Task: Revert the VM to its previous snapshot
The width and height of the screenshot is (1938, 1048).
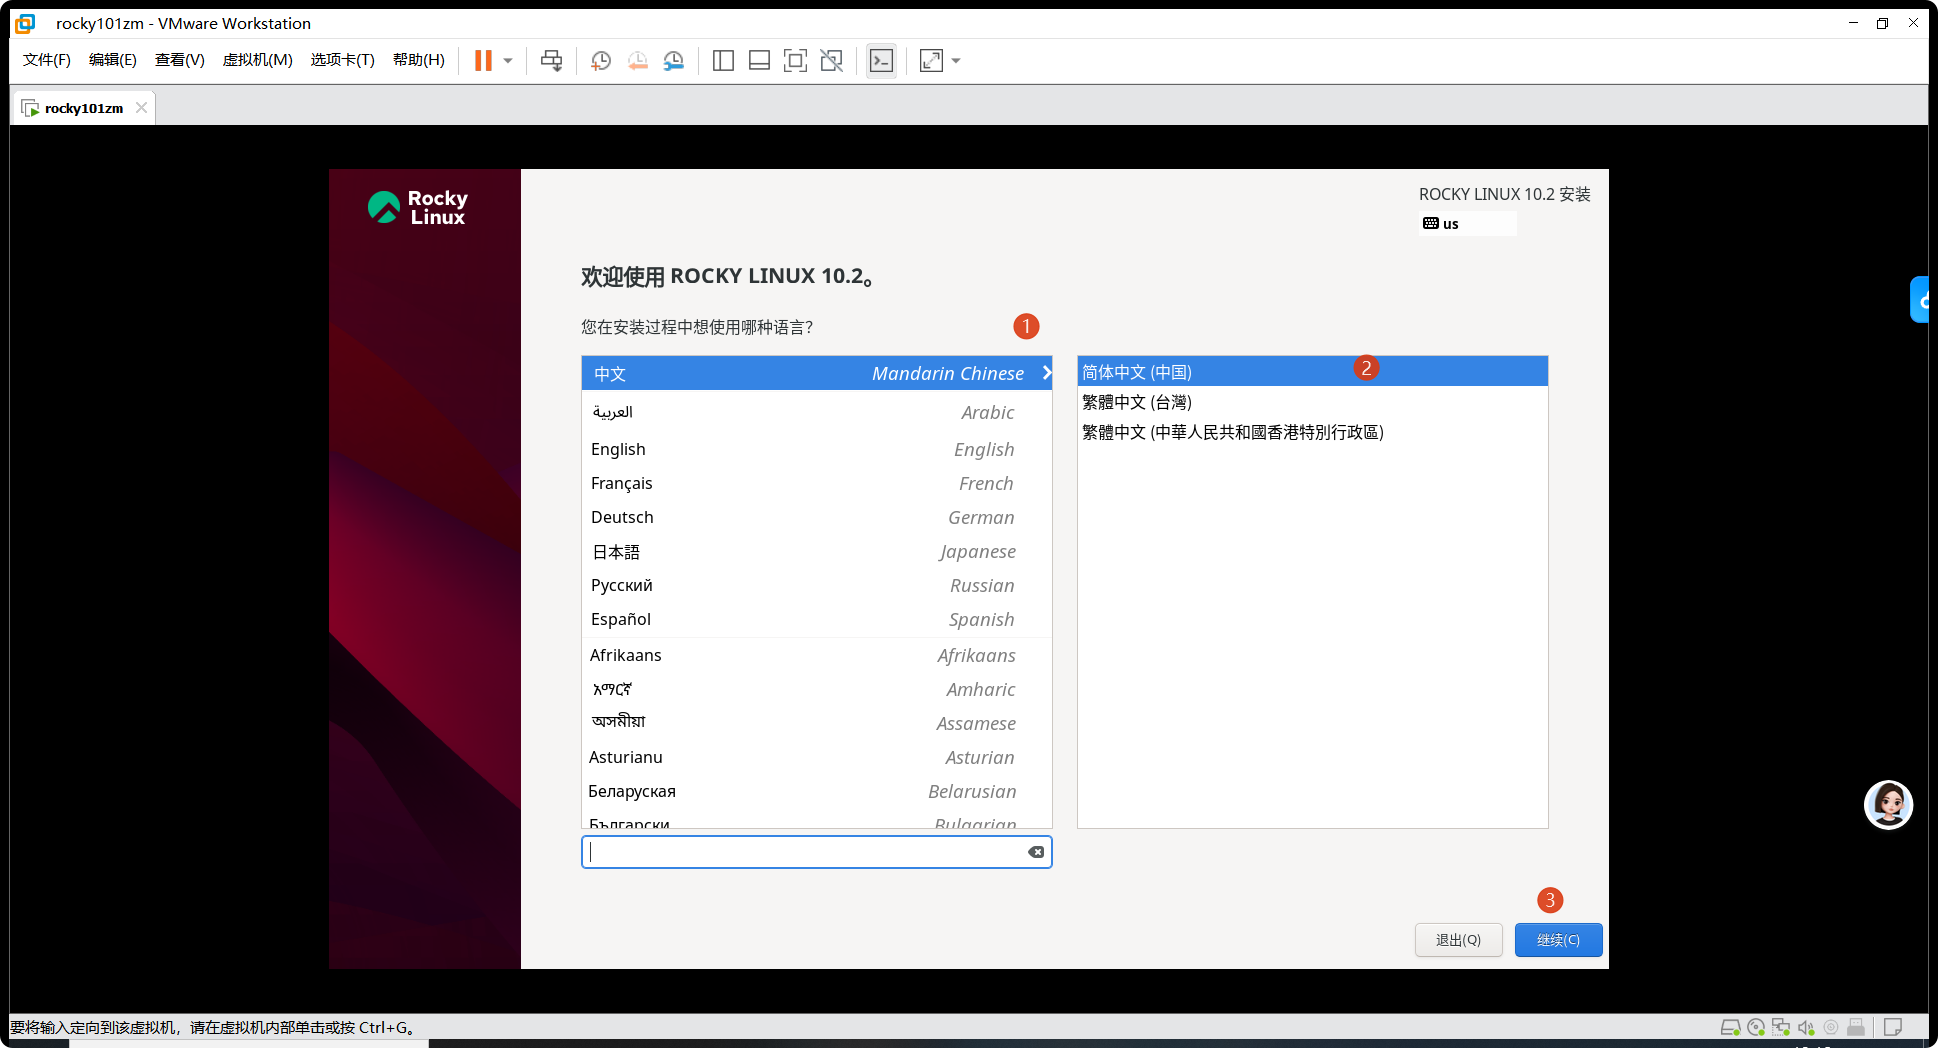Action: point(637,61)
